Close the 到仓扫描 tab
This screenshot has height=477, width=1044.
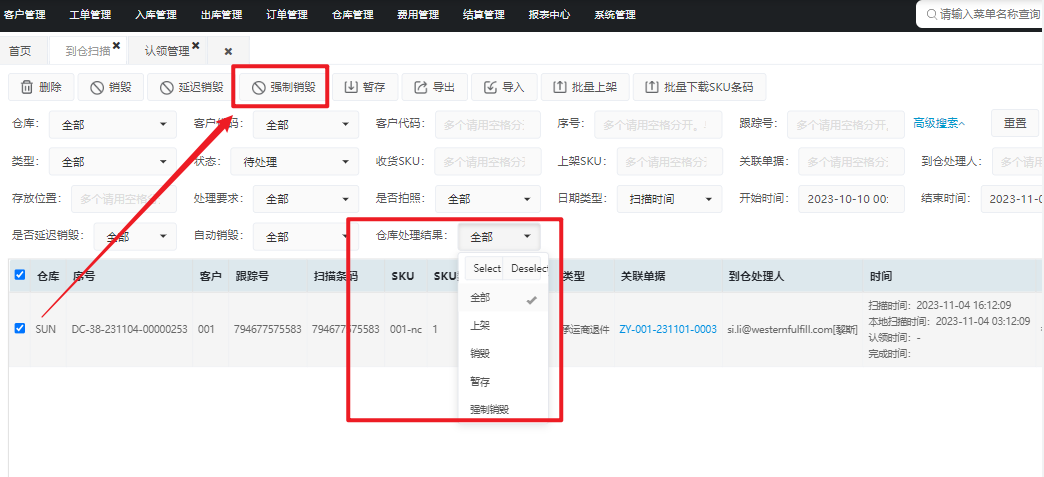[x=117, y=45]
